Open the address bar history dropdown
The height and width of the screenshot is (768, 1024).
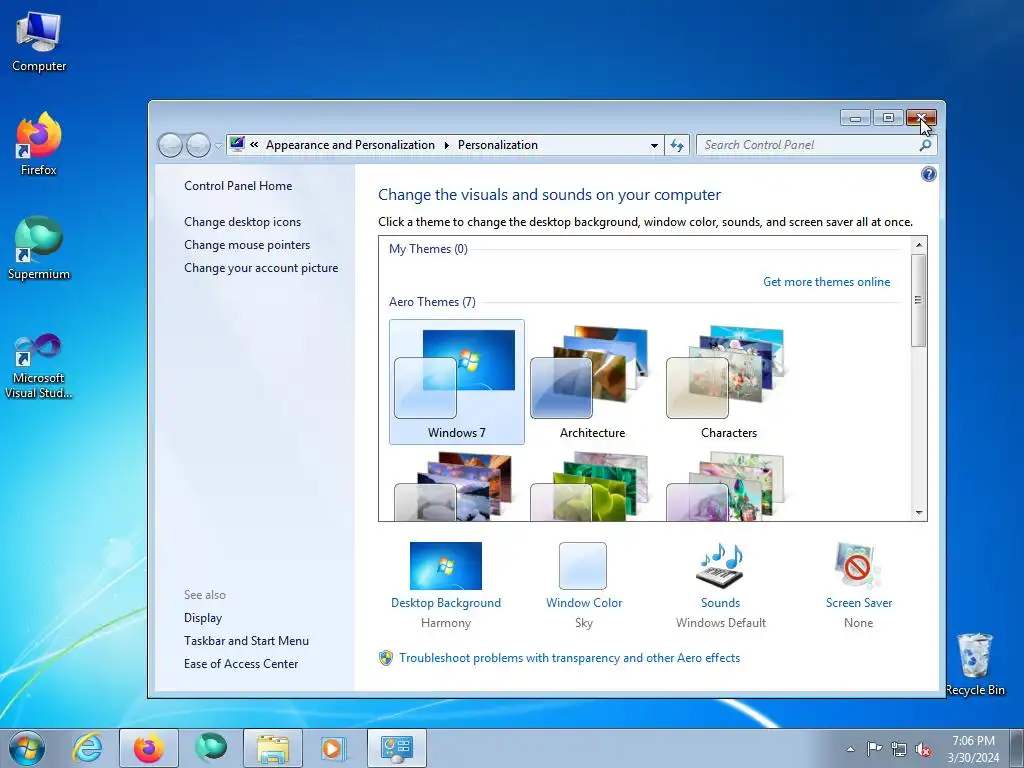coord(654,146)
